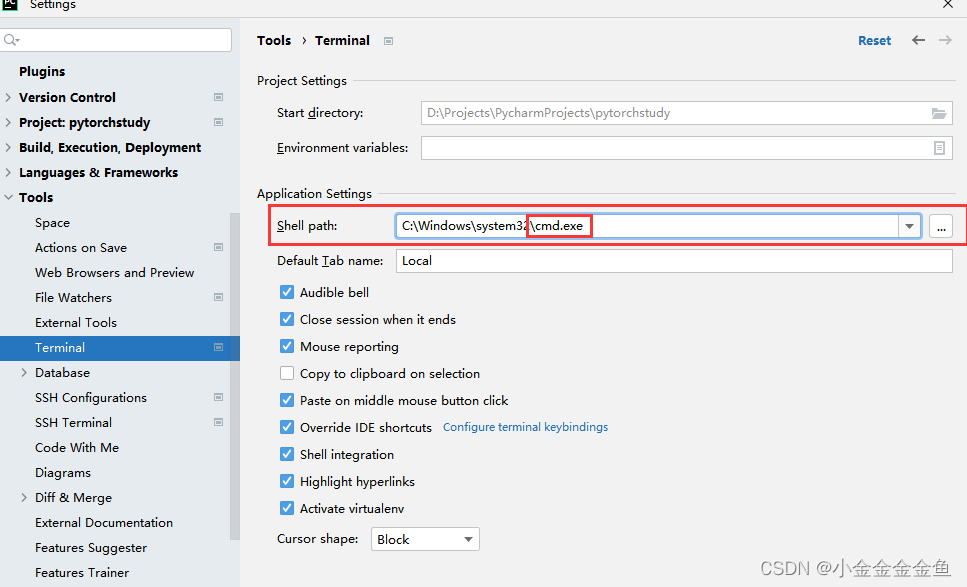Screen dimensions: 967x587
Task: Expand the Diff & Merge node
Action: click(24, 498)
